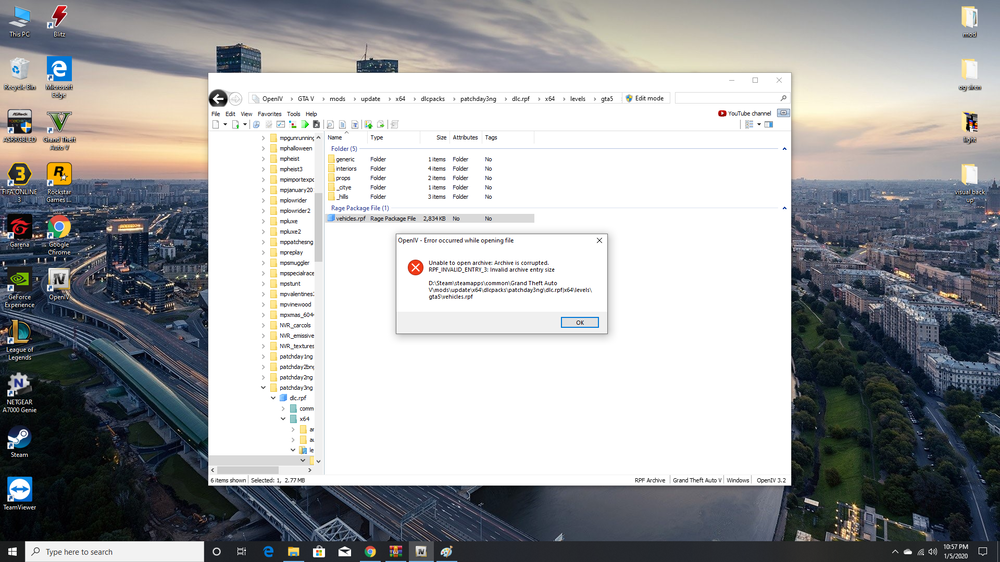
Task: Open the Tools menu
Action: tap(293, 114)
